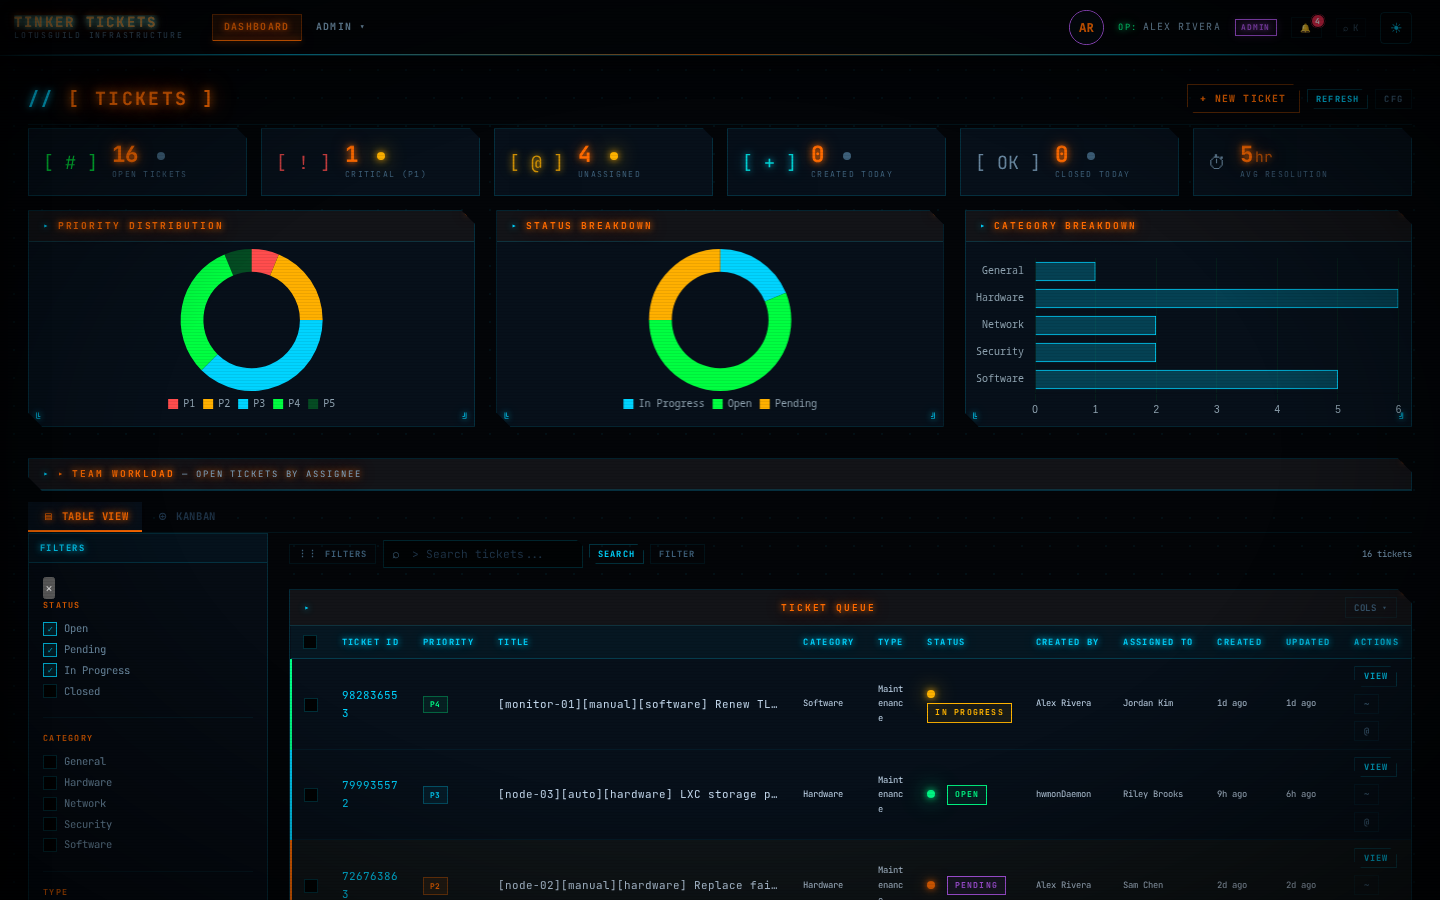Click the avg resolution clock icon
The width and height of the screenshot is (1440, 900).
click(1216, 162)
